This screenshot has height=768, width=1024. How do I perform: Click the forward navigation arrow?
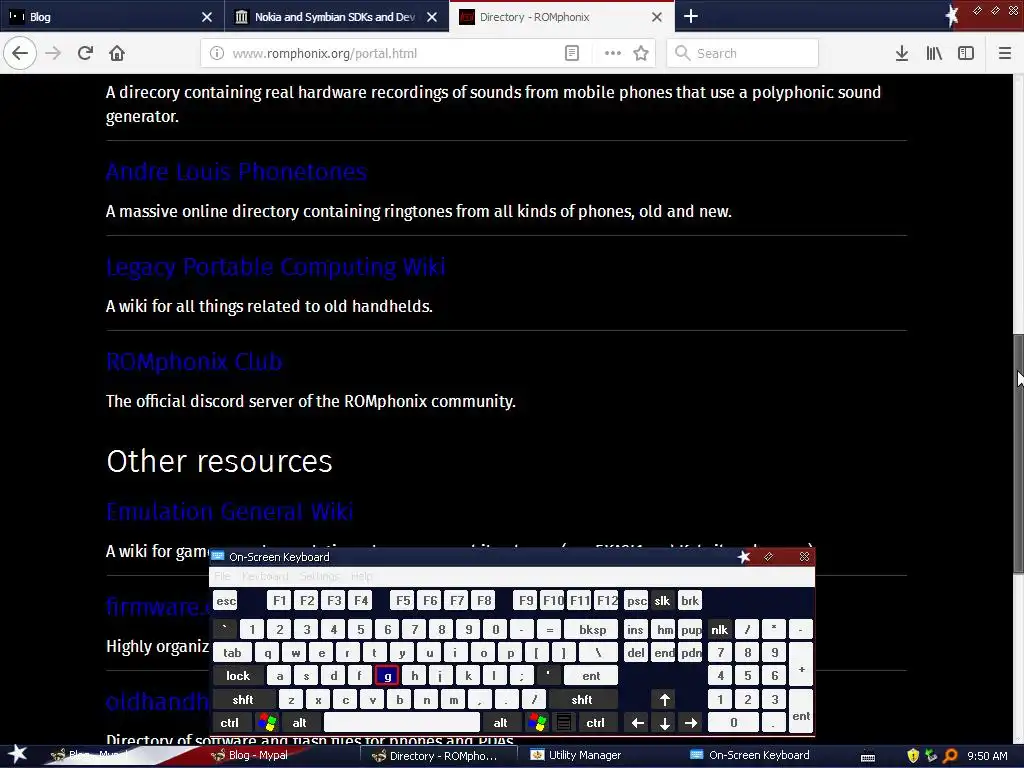(x=53, y=53)
